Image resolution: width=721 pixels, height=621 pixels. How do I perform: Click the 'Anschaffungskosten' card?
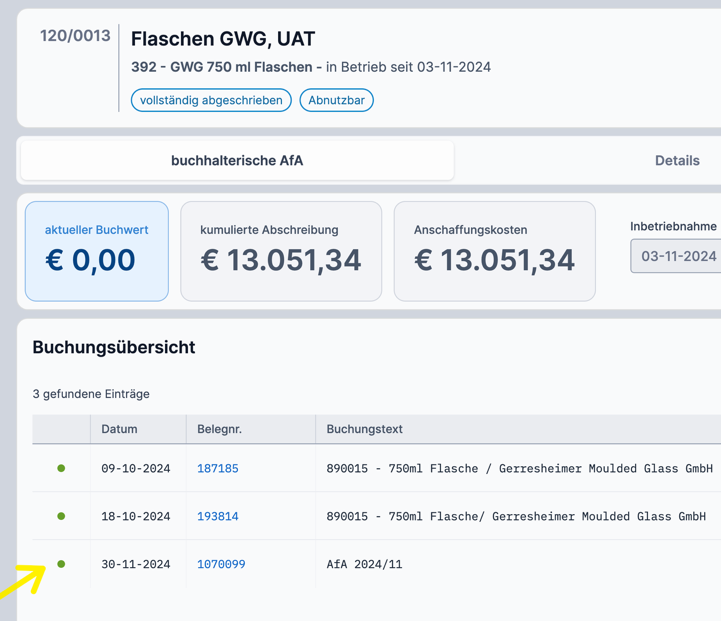(494, 251)
